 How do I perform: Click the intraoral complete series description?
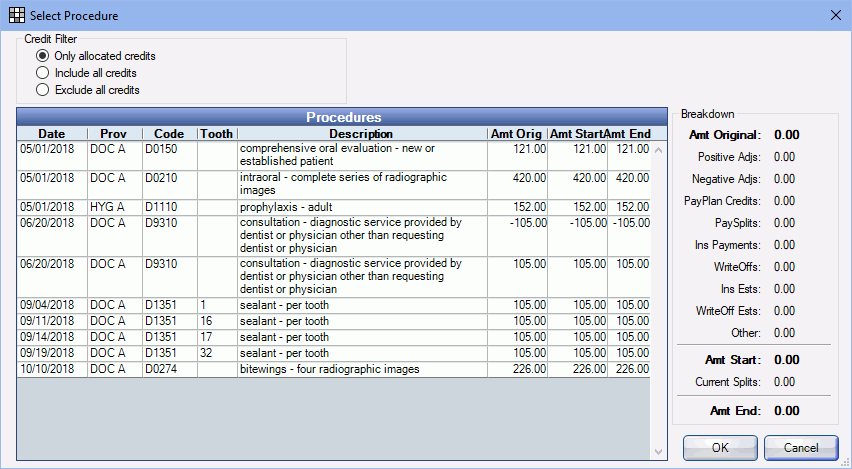[343, 184]
